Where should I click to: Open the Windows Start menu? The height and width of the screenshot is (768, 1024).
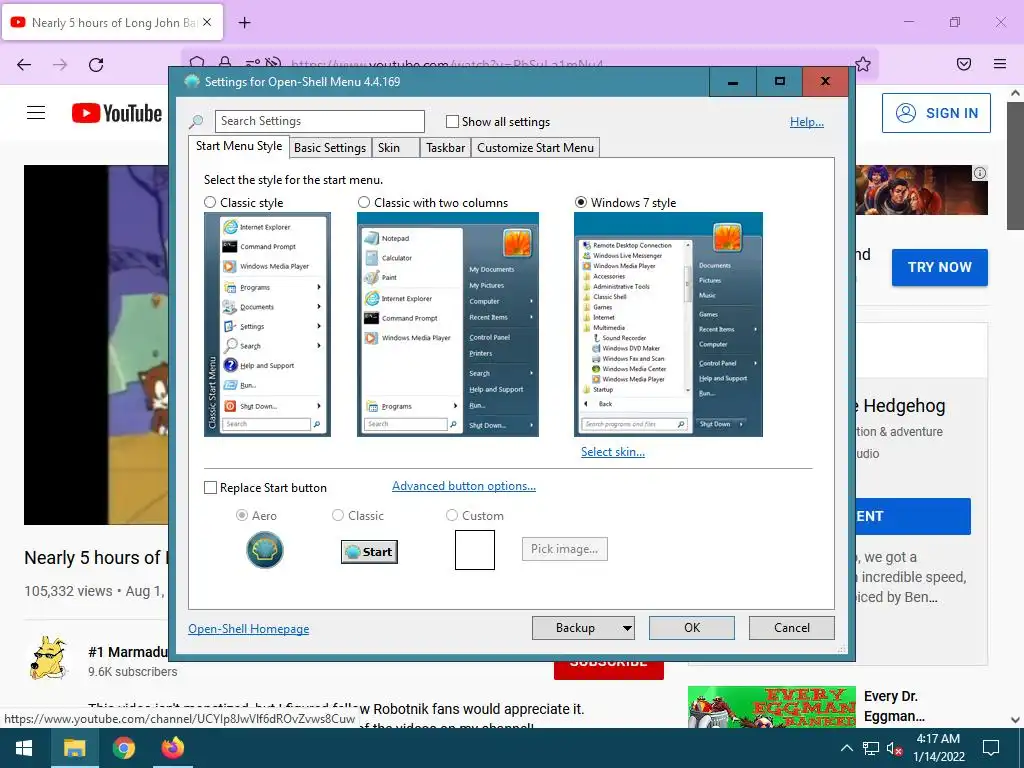24,748
